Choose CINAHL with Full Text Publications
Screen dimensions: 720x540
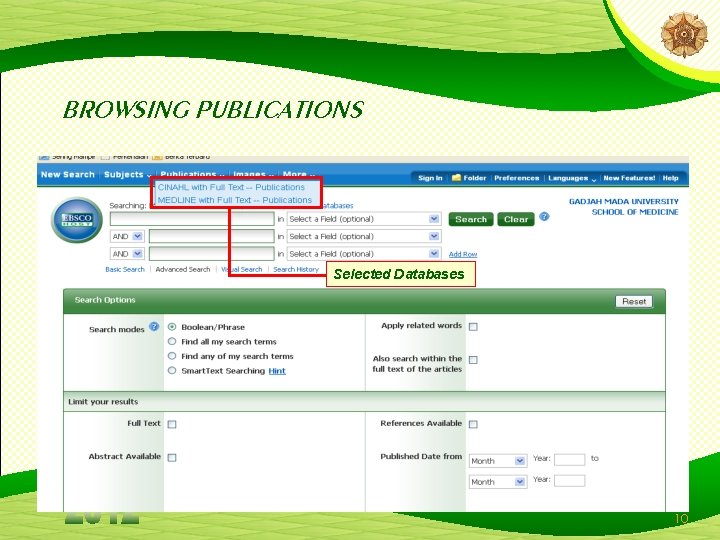pos(231,187)
